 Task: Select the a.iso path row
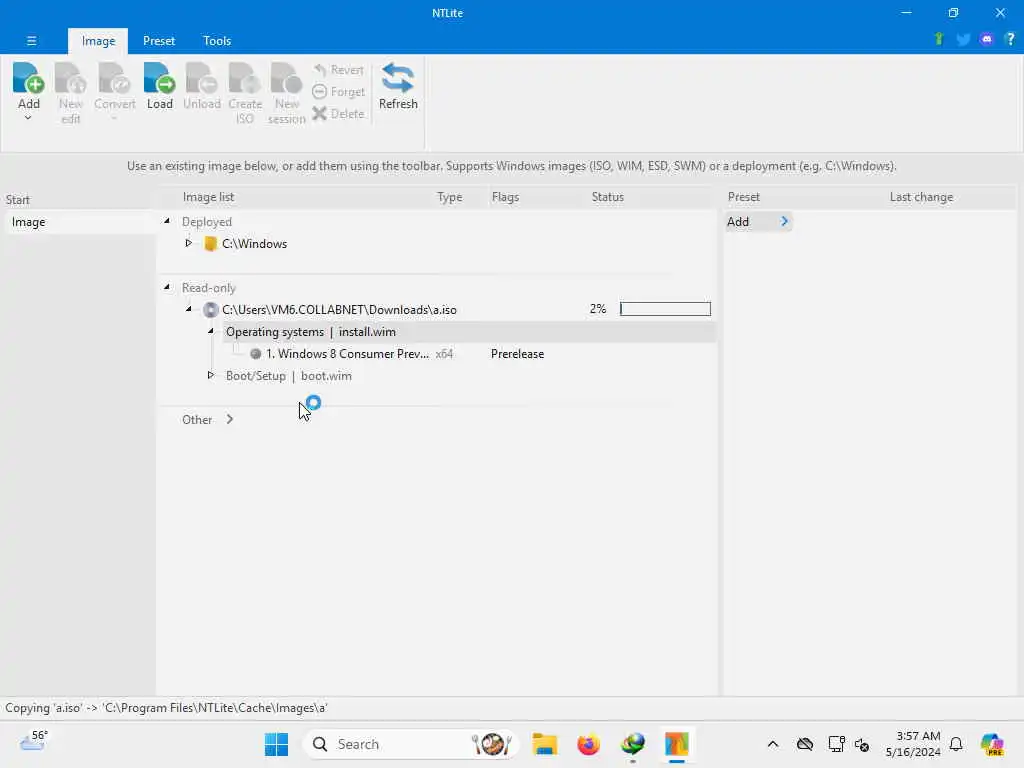click(x=339, y=310)
